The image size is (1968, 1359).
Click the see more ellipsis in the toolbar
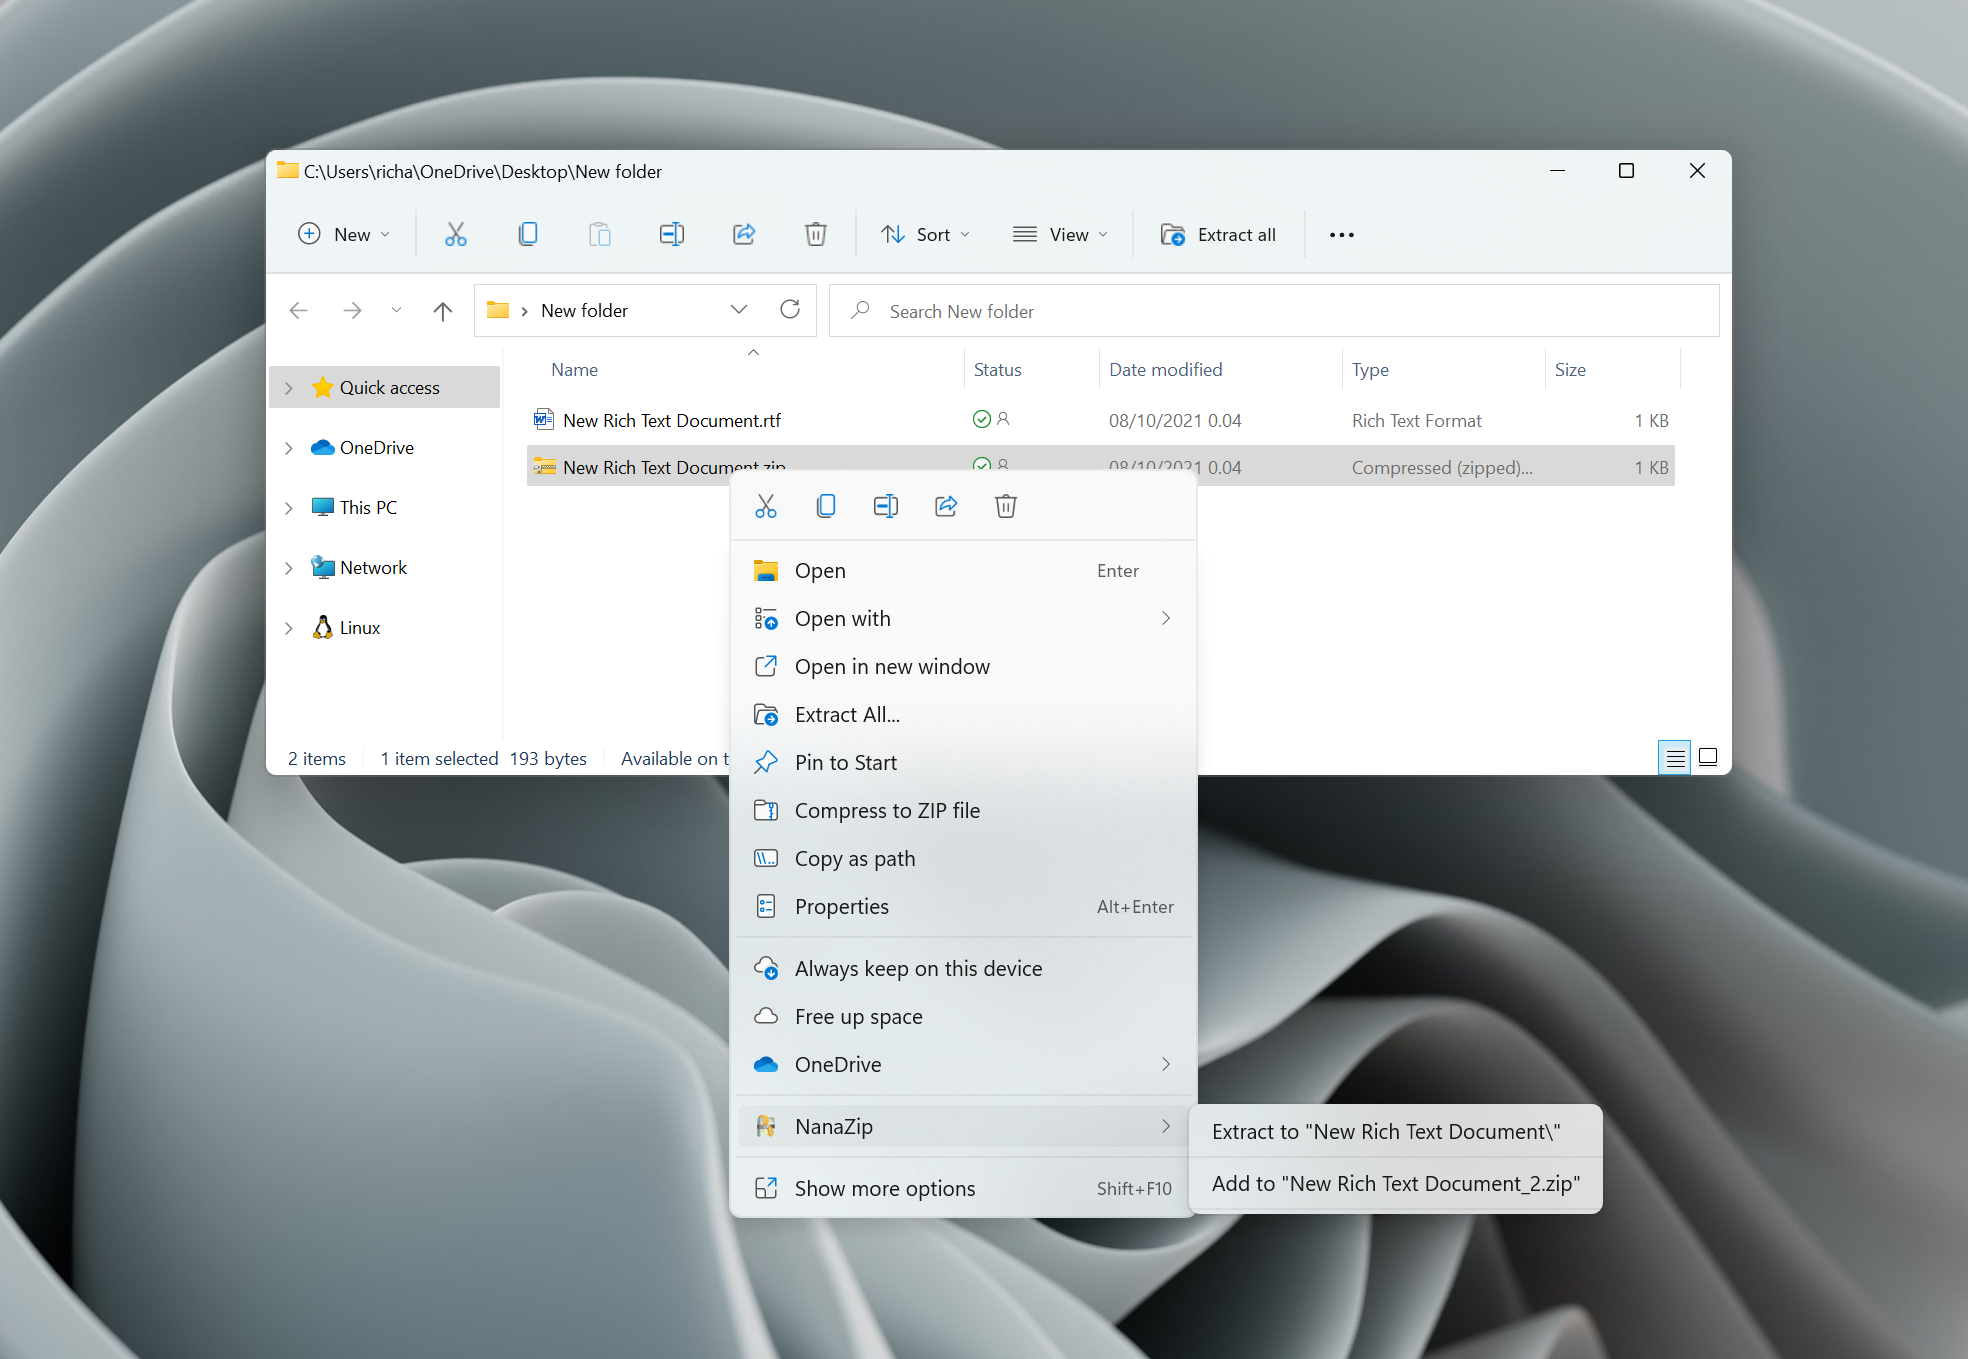(1341, 234)
